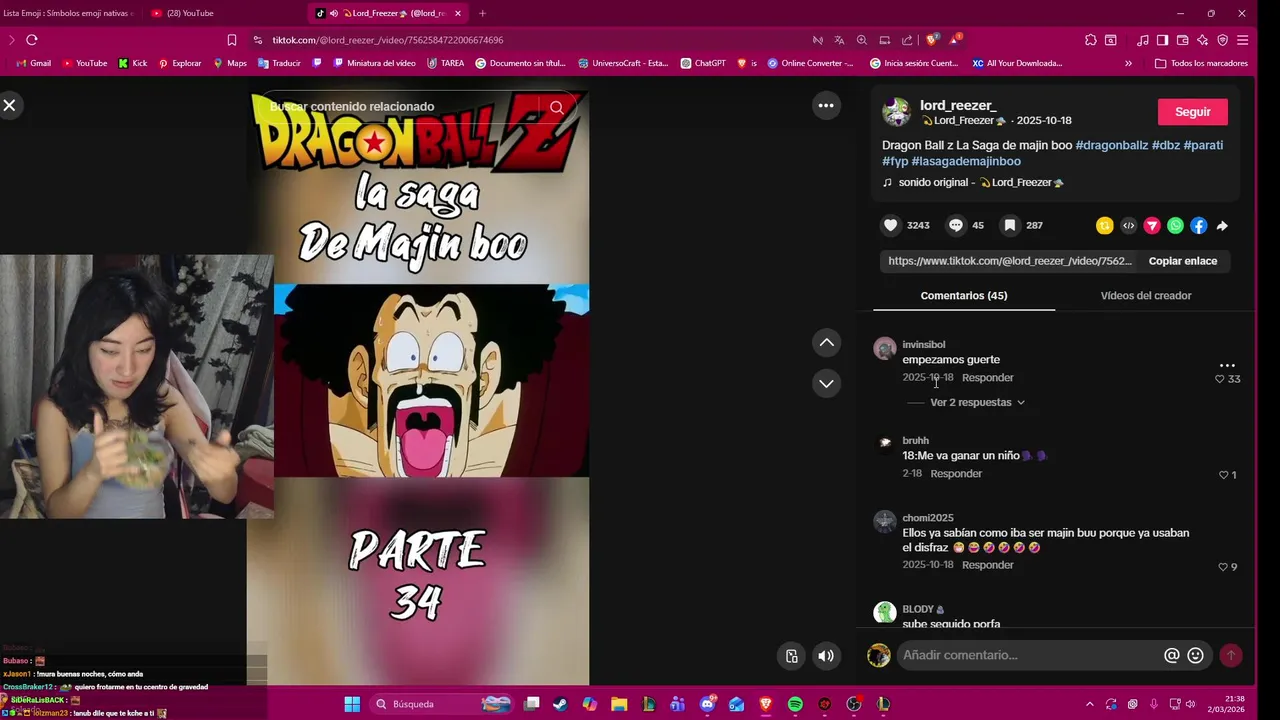Go to the previous video with up arrow
This screenshot has height=720, width=1280.
coord(826,343)
